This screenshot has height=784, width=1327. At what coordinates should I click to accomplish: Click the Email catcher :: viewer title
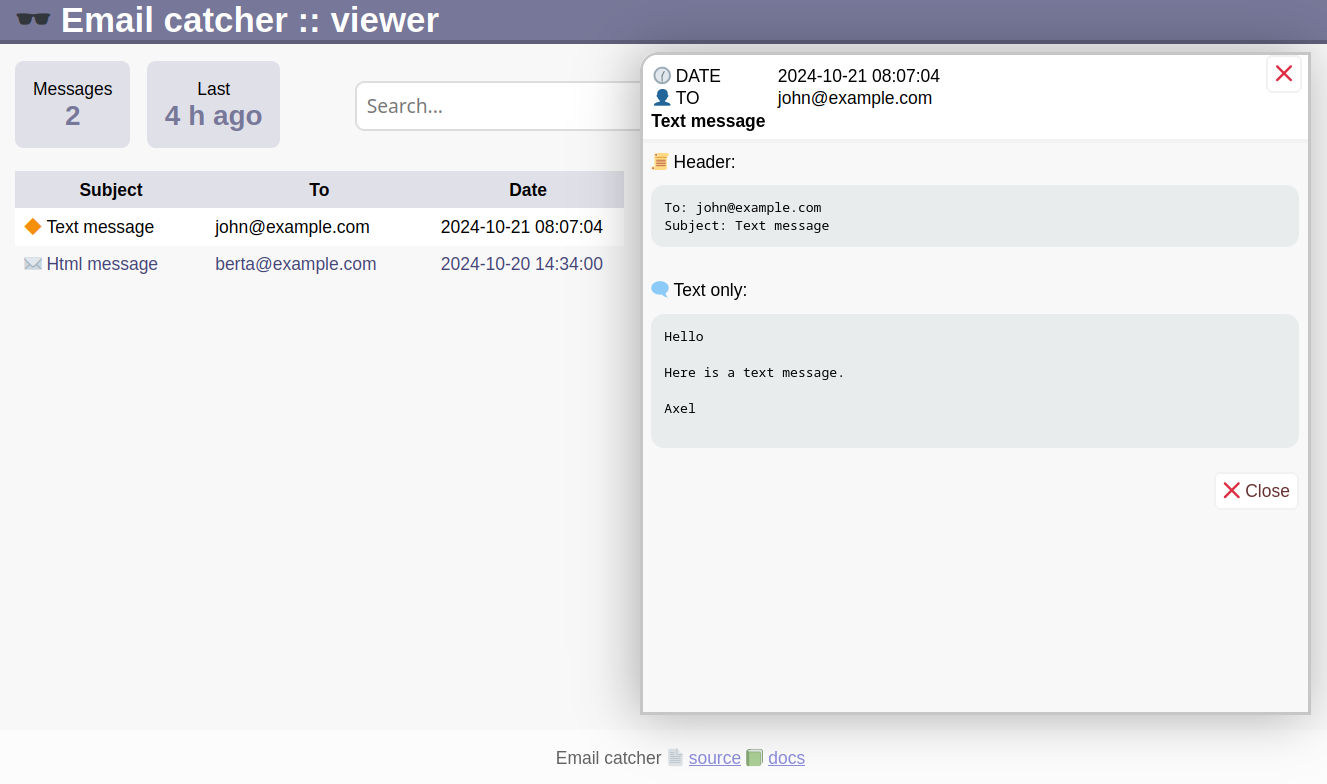(250, 20)
